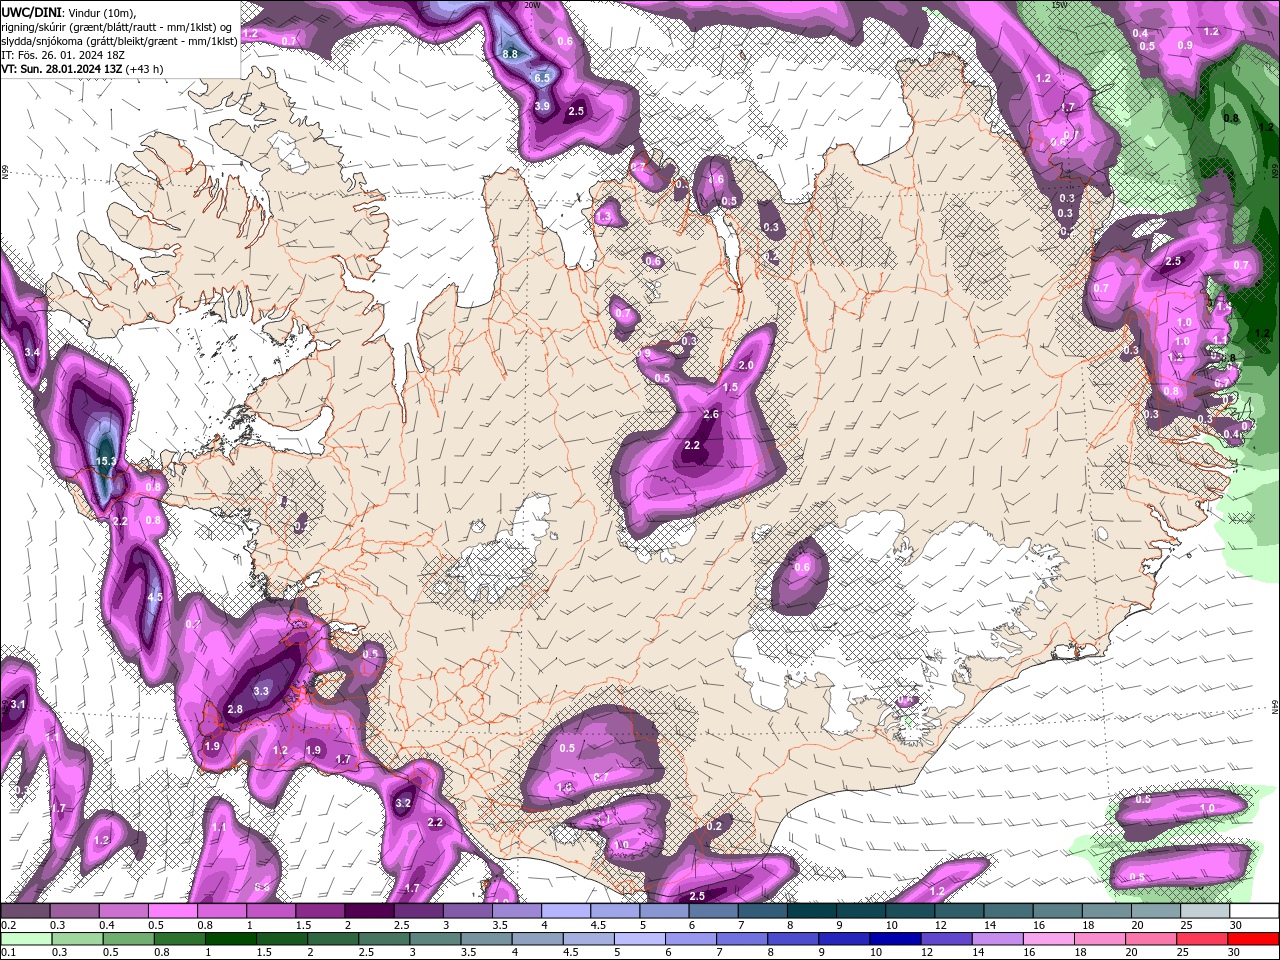Screen dimensions: 1280x960
Task: Click the 0.1 label in the lower legend
Action: (8, 954)
